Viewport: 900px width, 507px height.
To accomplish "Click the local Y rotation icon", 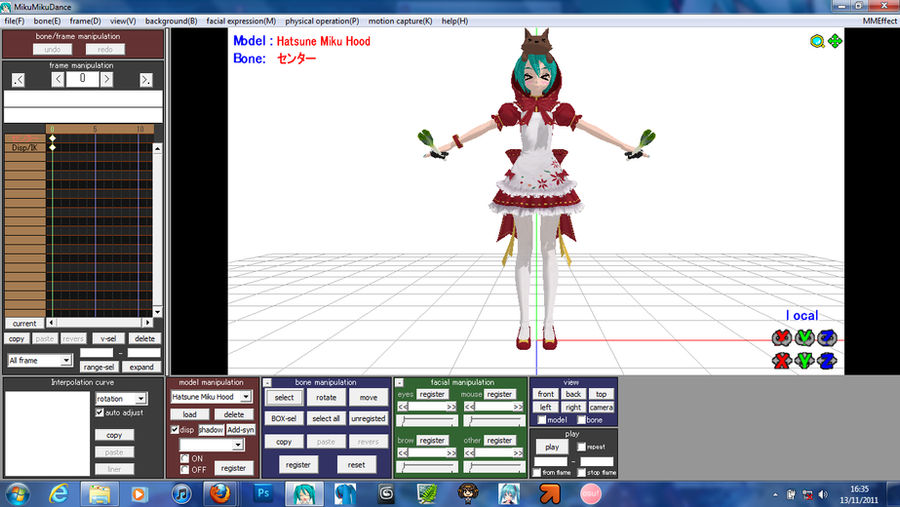I will [x=804, y=338].
